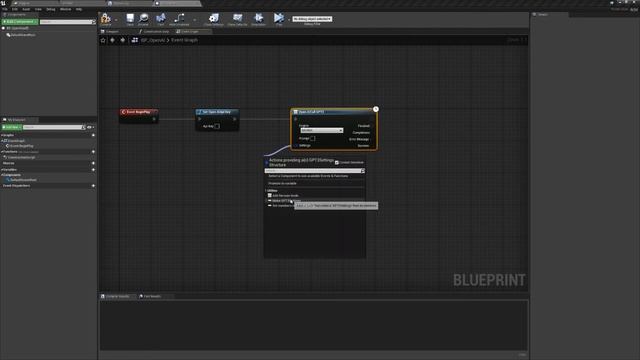Image resolution: width=640 pixels, height=360 pixels.
Task: Click the action menu search field
Action: tap(314, 171)
